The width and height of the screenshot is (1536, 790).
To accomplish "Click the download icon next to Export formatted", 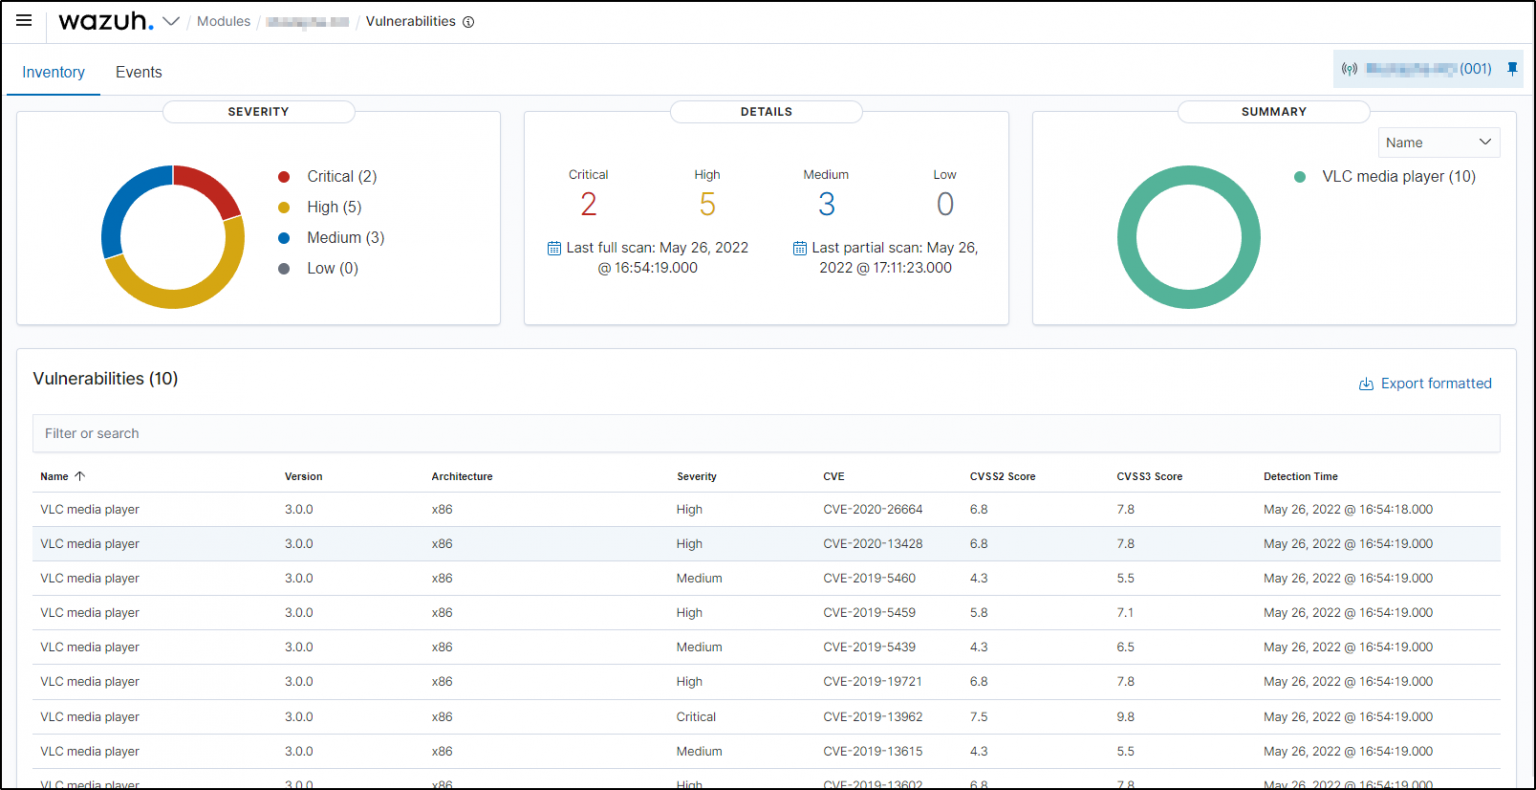I will [1366, 383].
